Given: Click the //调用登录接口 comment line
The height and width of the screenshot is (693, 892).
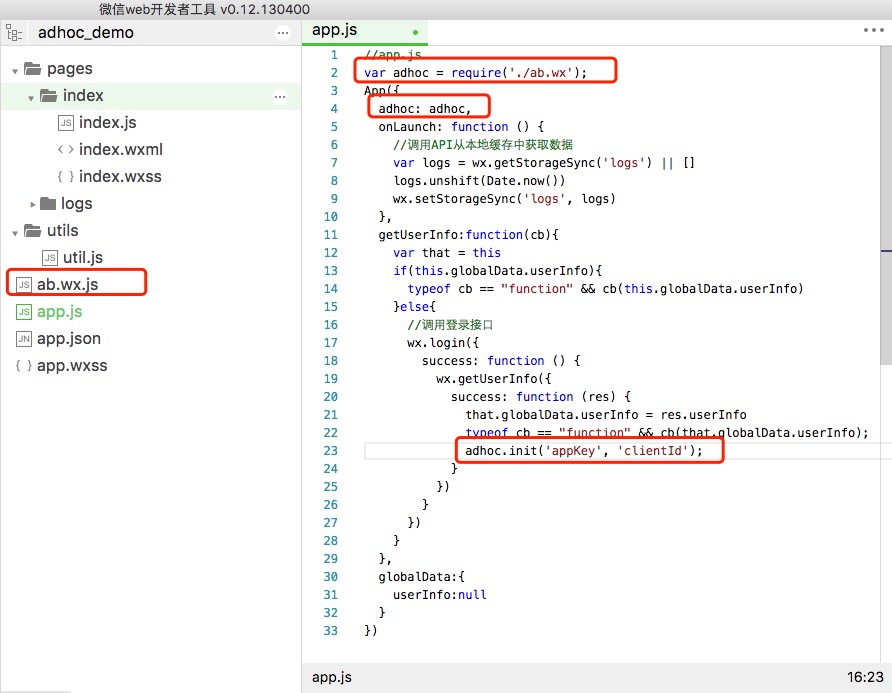Looking at the screenshot, I should (x=450, y=325).
